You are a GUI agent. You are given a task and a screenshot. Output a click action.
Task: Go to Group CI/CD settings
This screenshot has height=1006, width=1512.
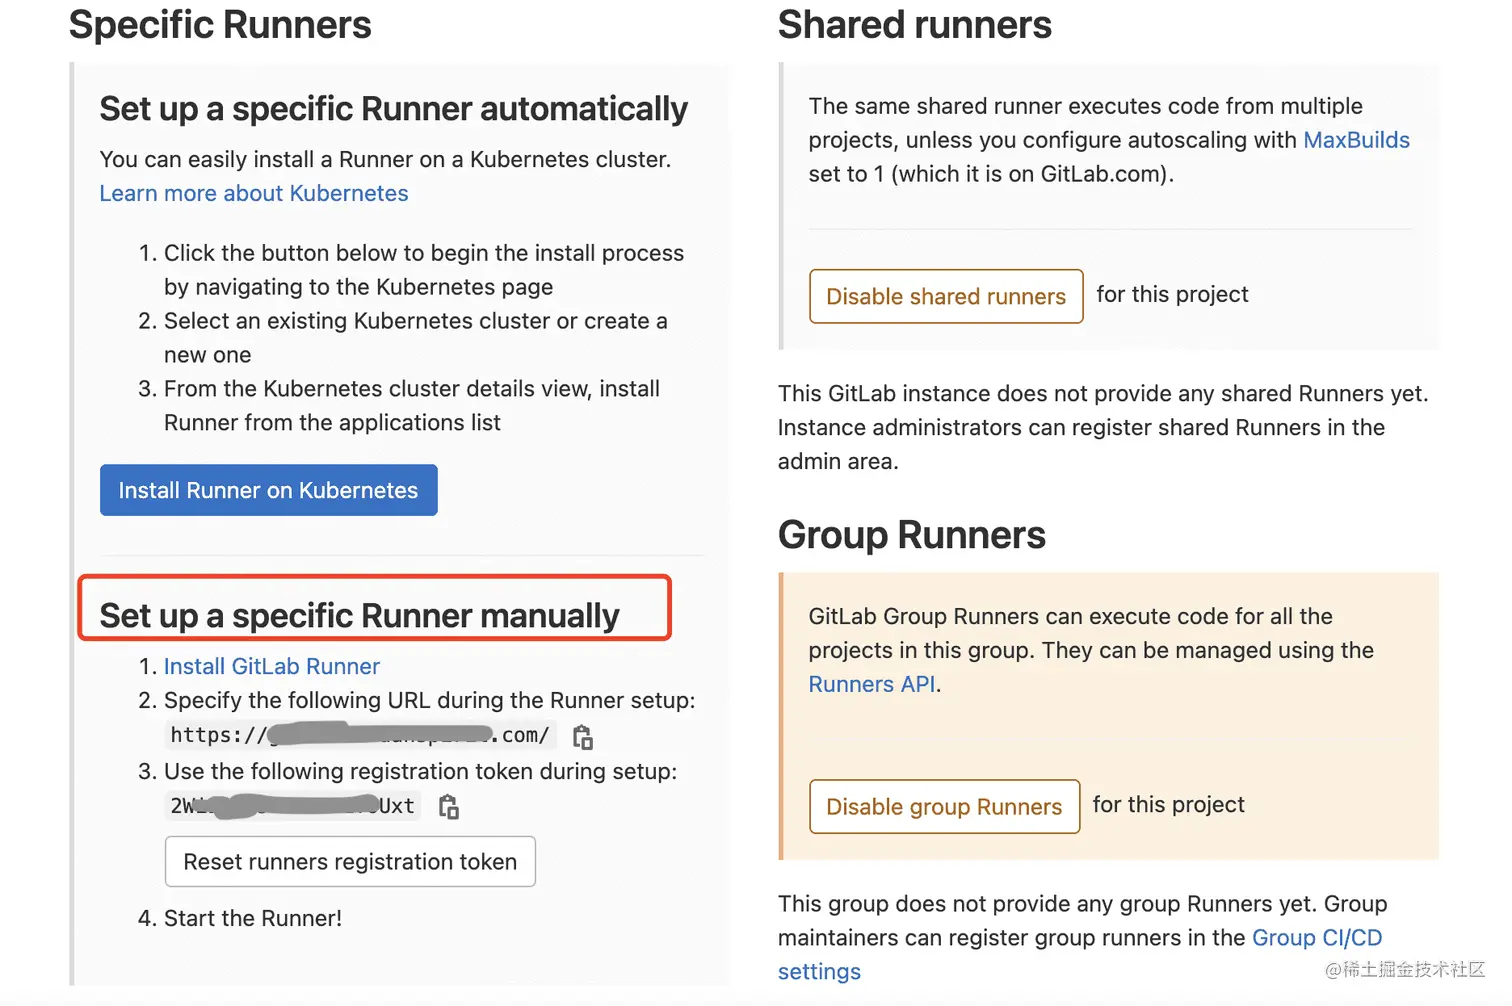[x=1316, y=938]
